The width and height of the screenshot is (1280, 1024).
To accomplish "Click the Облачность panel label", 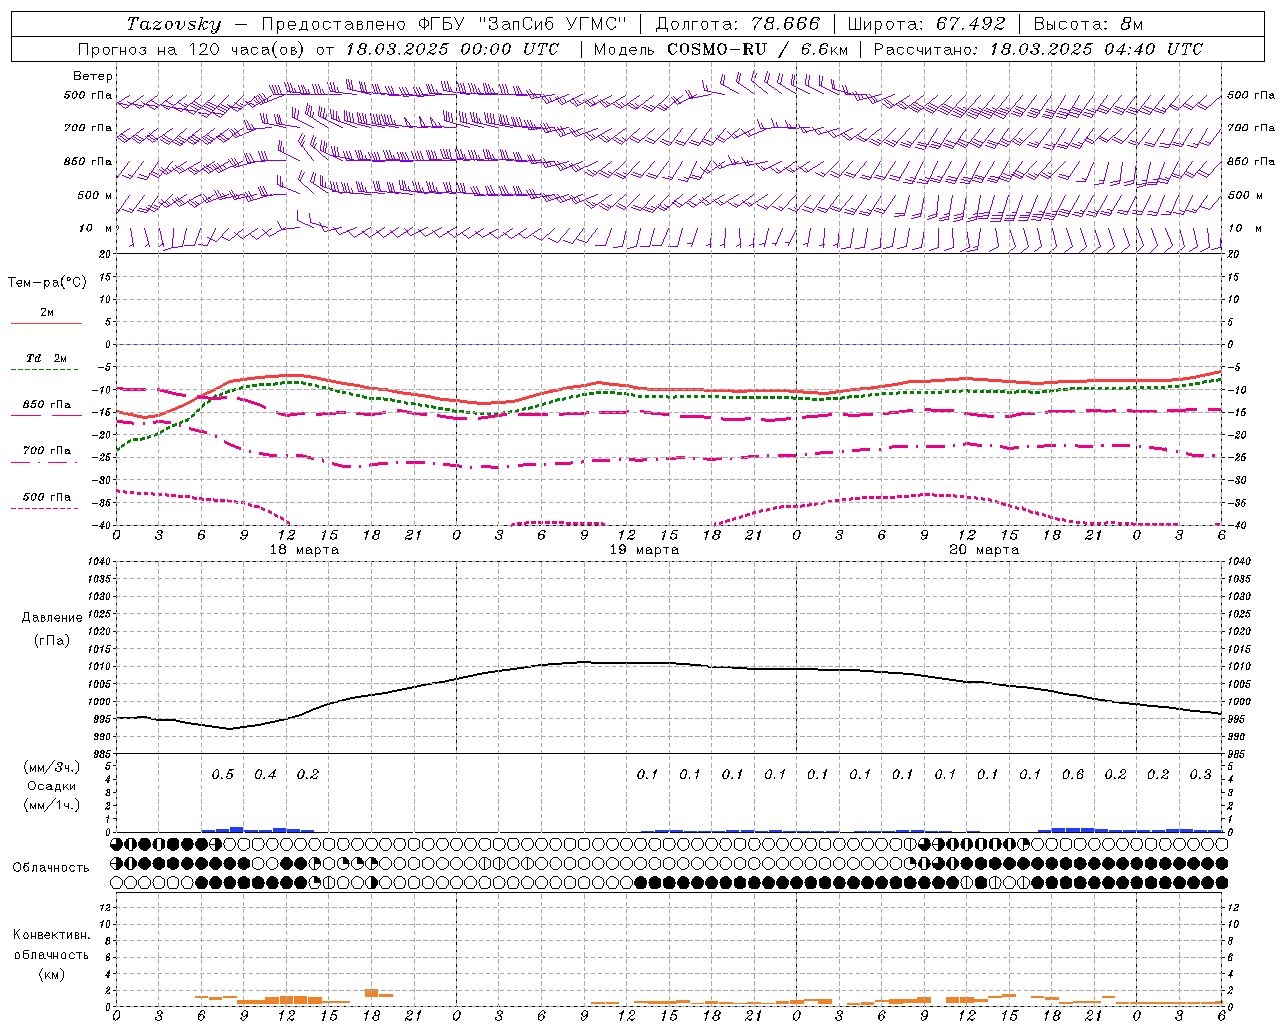I will (x=51, y=868).
